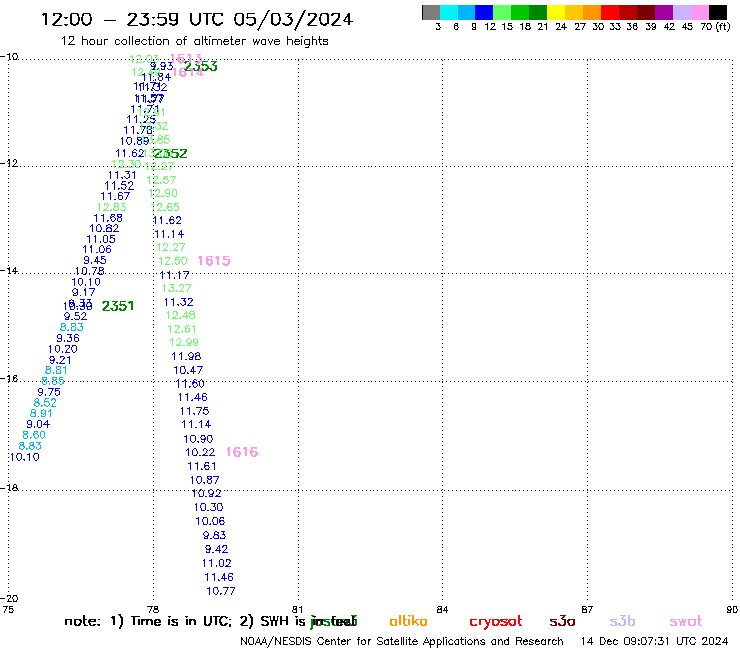Select the wave height value 9.75
The height and width of the screenshot is (650, 740).
point(49,392)
